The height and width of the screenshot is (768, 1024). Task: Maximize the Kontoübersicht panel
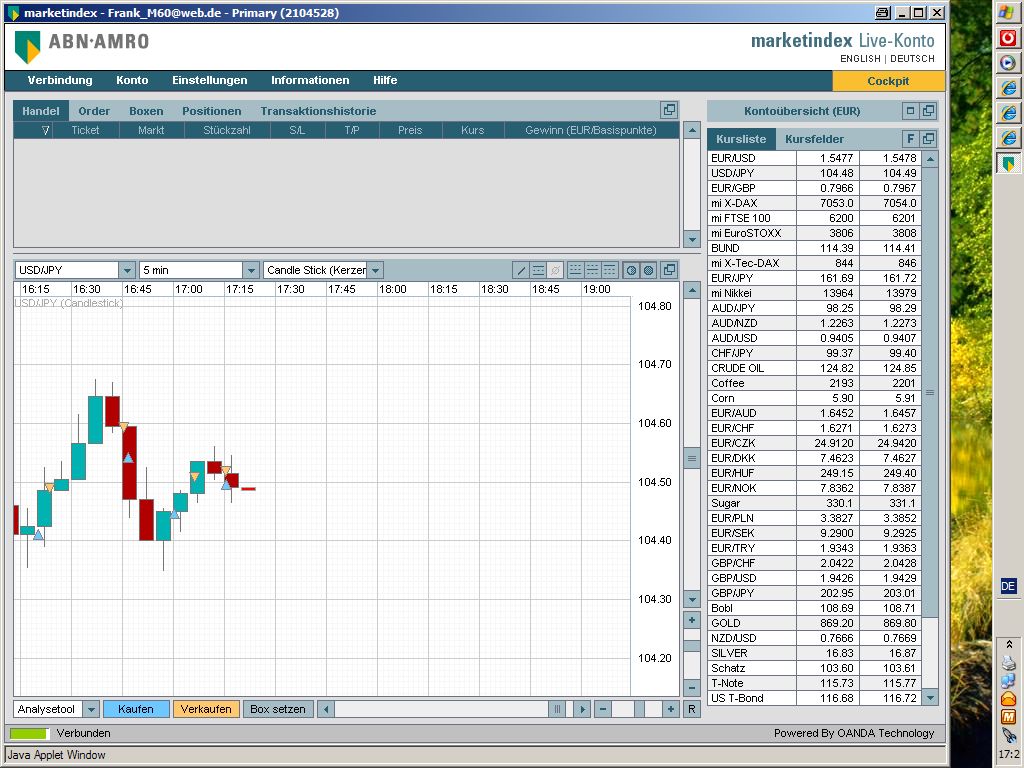(x=910, y=111)
